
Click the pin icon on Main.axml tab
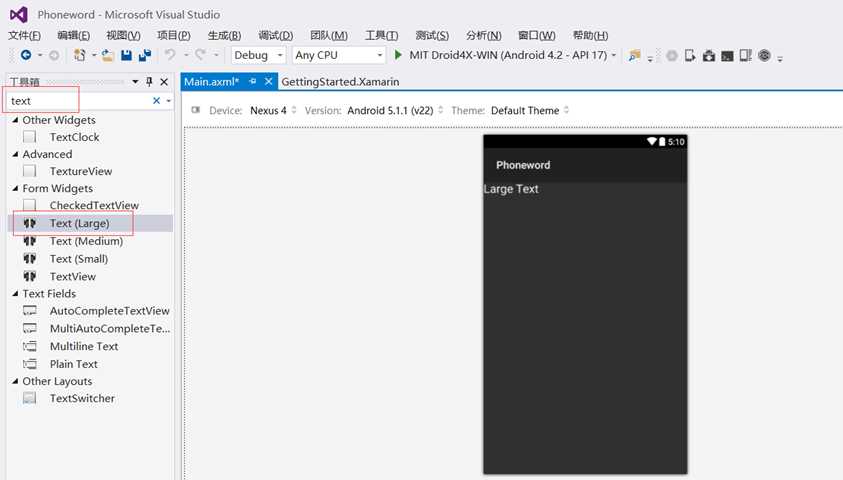pyautogui.click(x=252, y=81)
